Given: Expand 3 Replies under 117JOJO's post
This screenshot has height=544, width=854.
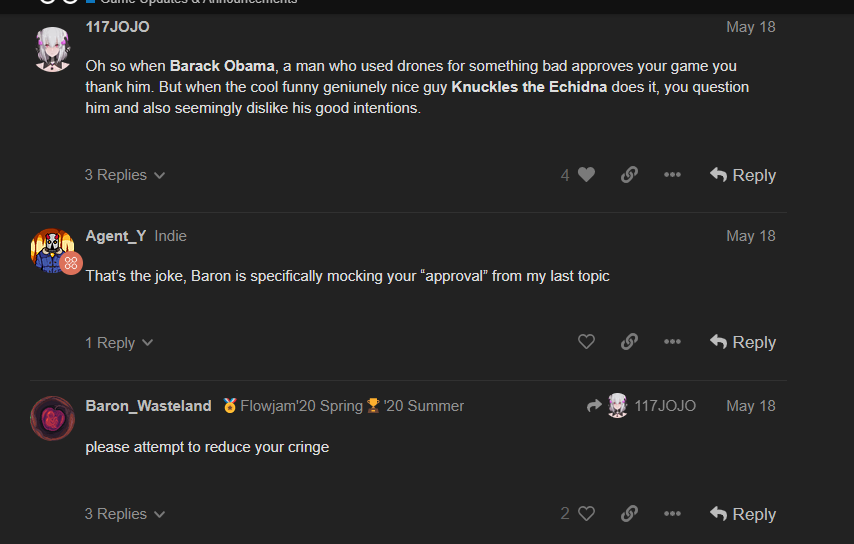Looking at the screenshot, I should pos(124,175).
